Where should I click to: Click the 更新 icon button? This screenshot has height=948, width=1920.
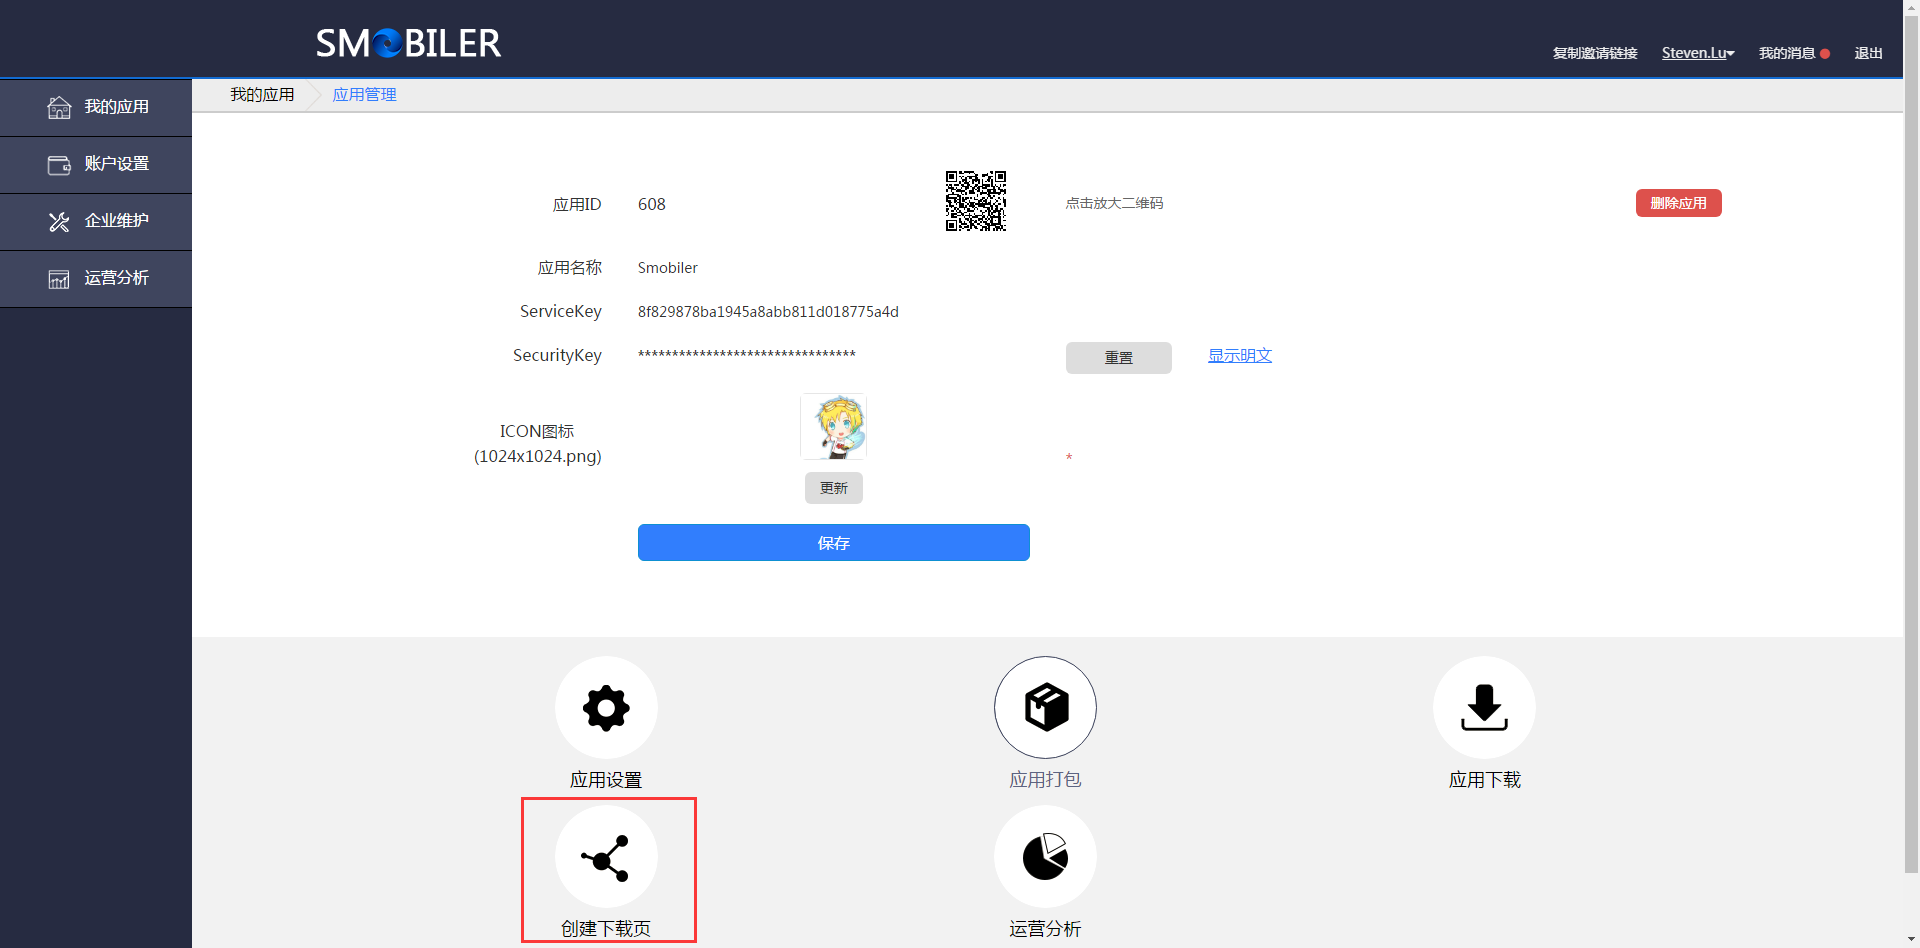pyautogui.click(x=834, y=488)
